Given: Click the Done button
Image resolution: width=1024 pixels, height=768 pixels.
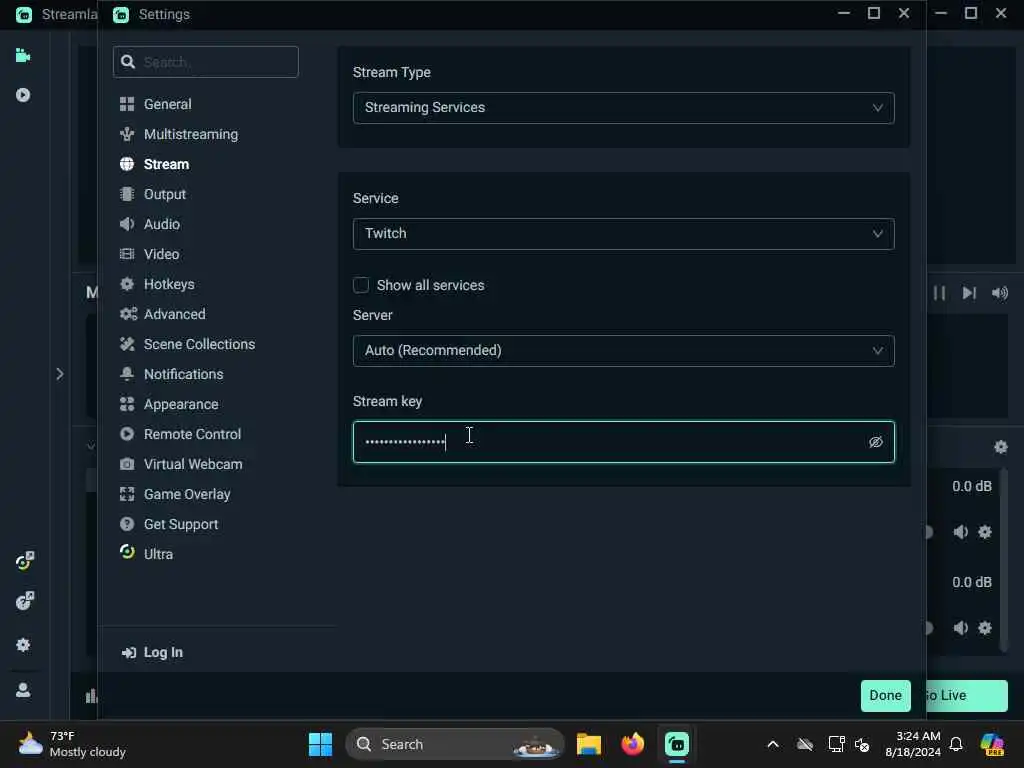Looking at the screenshot, I should coord(886,696).
